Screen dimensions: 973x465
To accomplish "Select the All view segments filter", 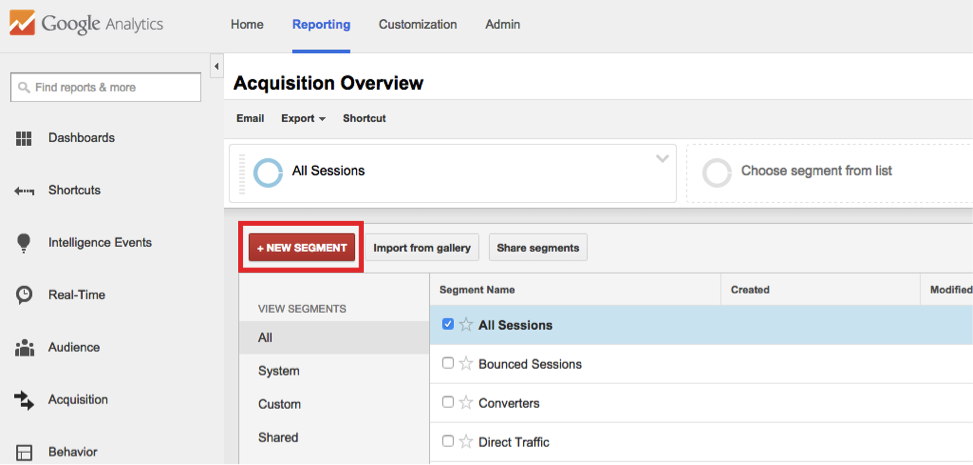I will (334, 338).
